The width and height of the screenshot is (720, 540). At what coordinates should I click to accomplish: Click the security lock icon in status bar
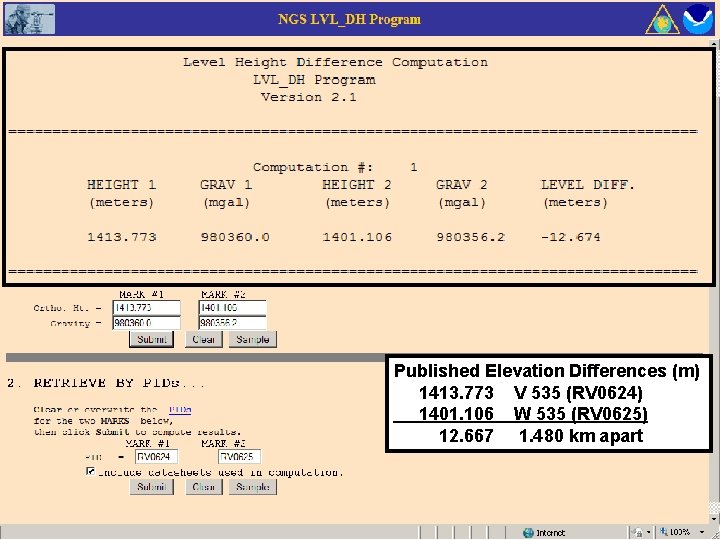(638, 533)
